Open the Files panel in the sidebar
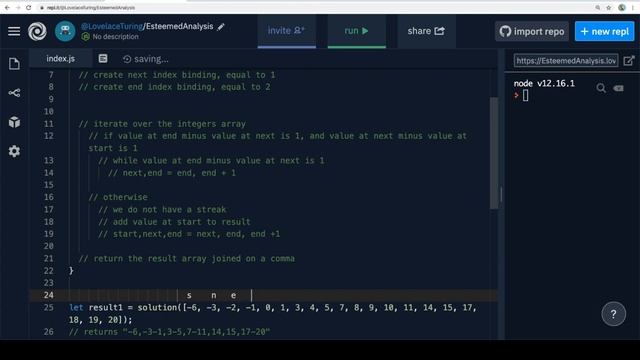 [x=14, y=64]
